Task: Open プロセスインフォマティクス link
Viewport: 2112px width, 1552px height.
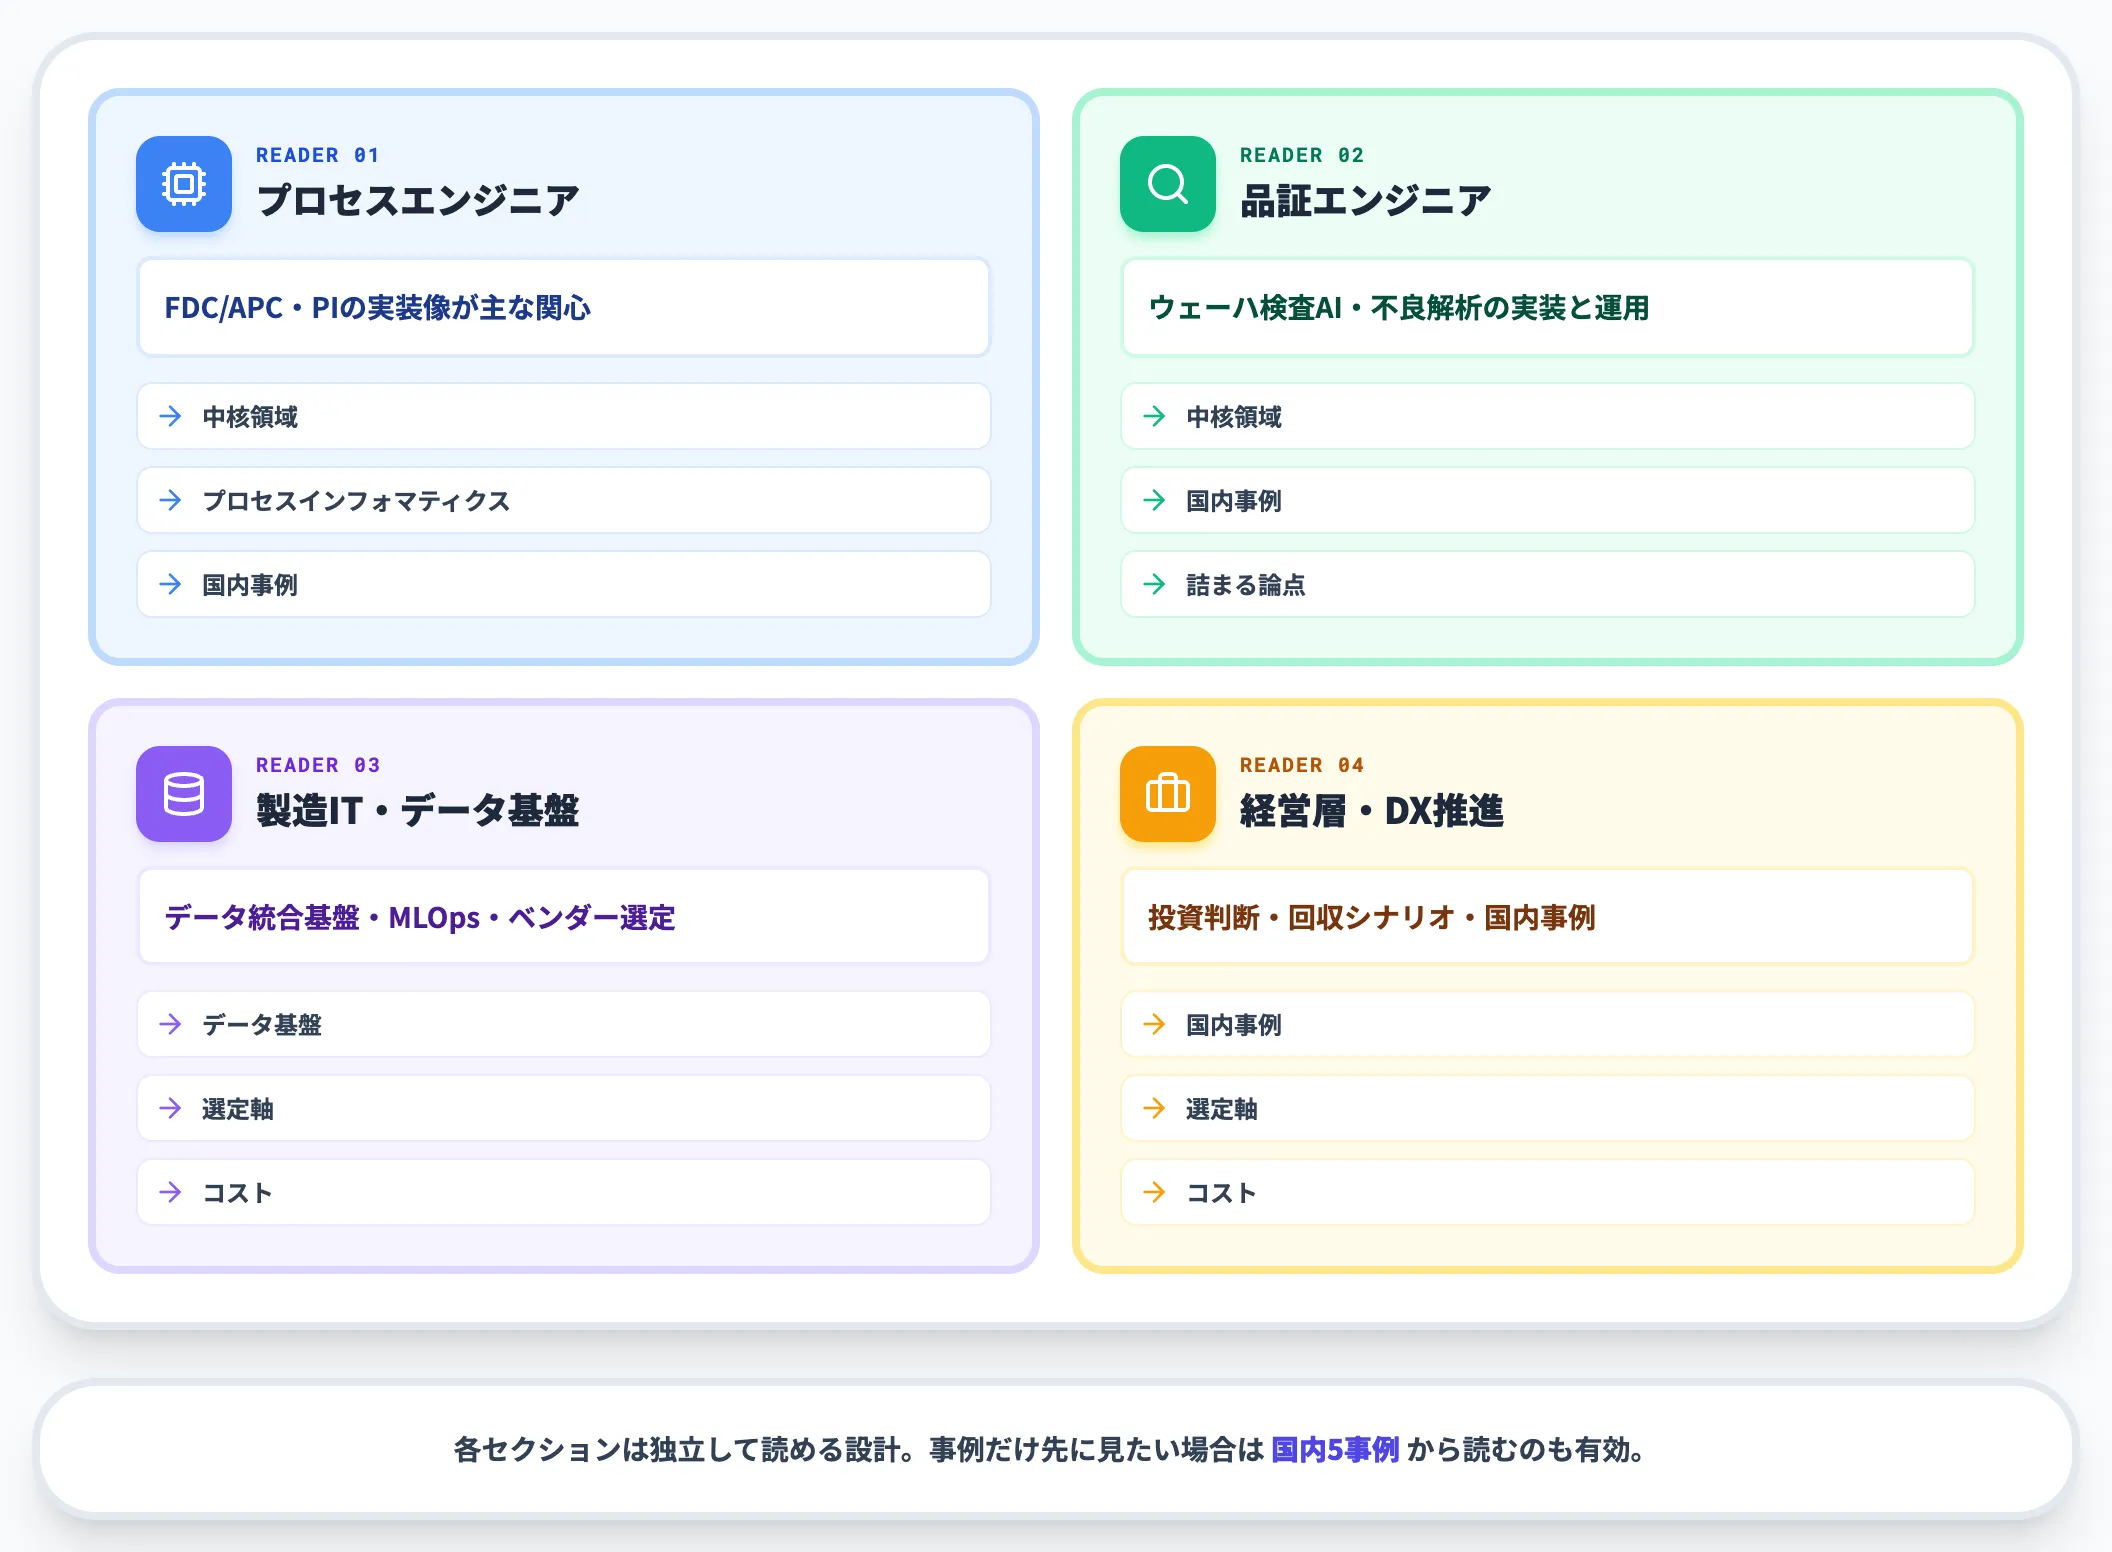Action: tap(564, 500)
